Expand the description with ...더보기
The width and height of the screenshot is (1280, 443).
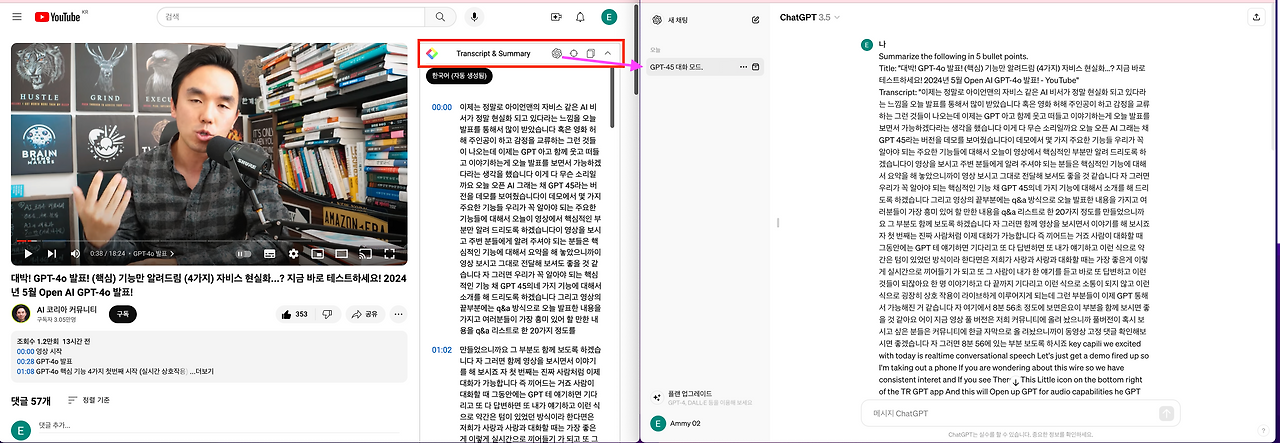tap(200, 370)
